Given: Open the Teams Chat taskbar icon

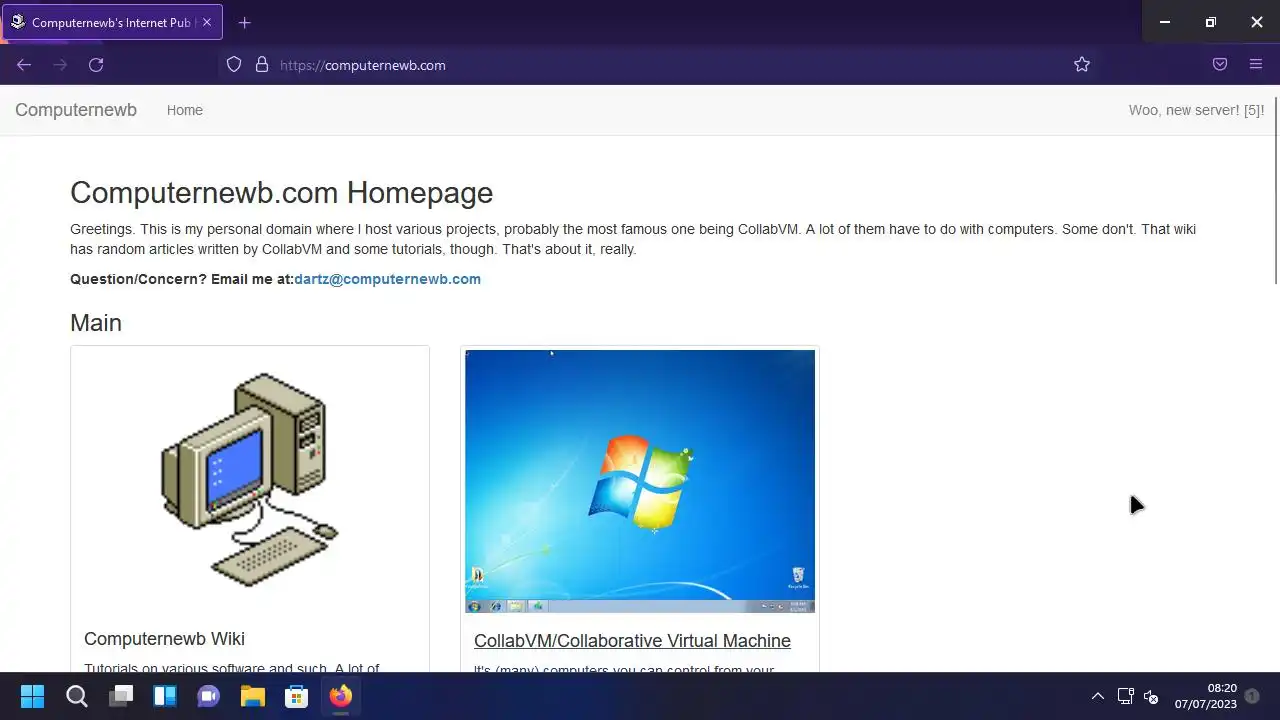Looking at the screenshot, I should point(209,696).
